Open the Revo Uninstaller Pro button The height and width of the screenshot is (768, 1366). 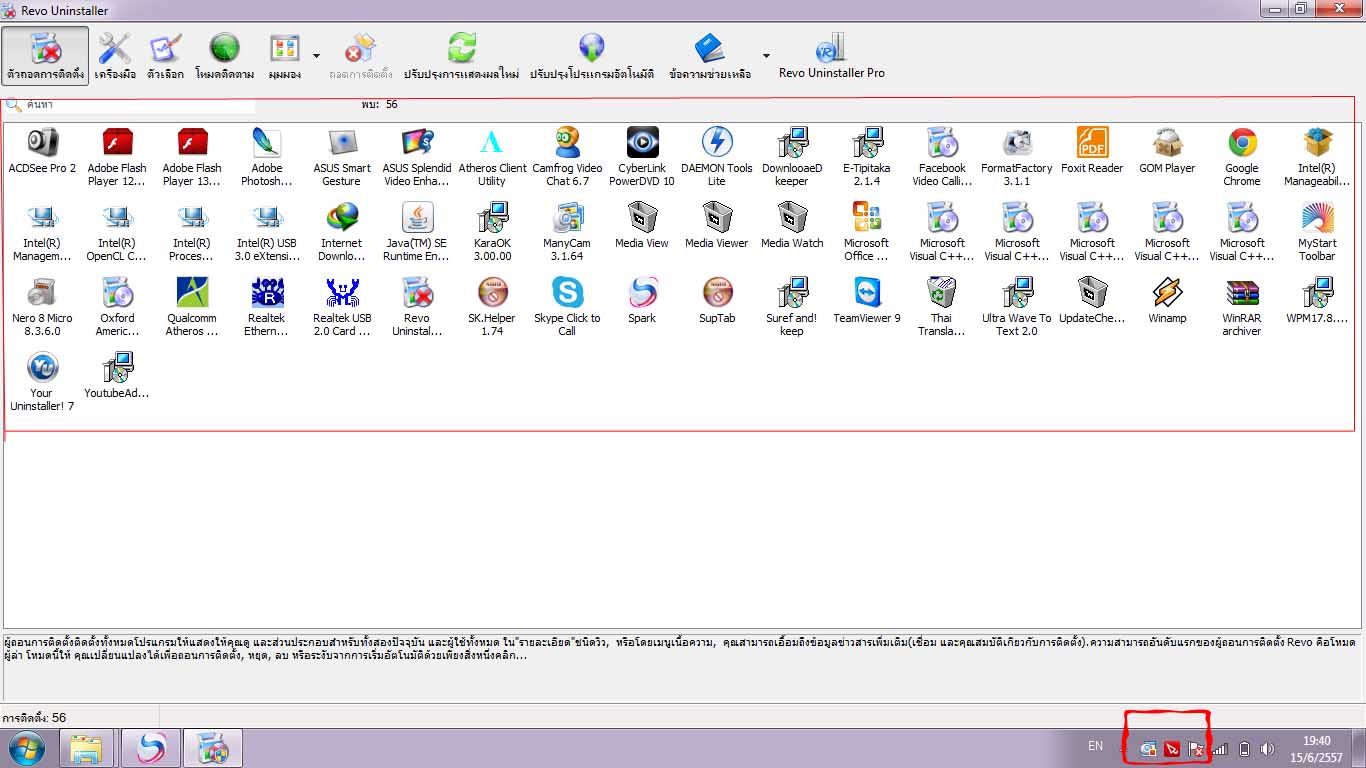(831, 56)
